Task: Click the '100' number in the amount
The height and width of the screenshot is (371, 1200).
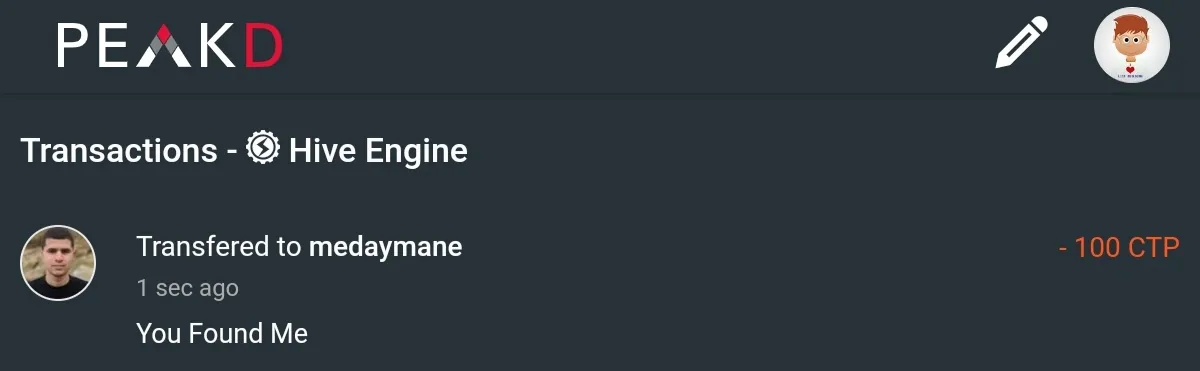Action: (1097, 247)
